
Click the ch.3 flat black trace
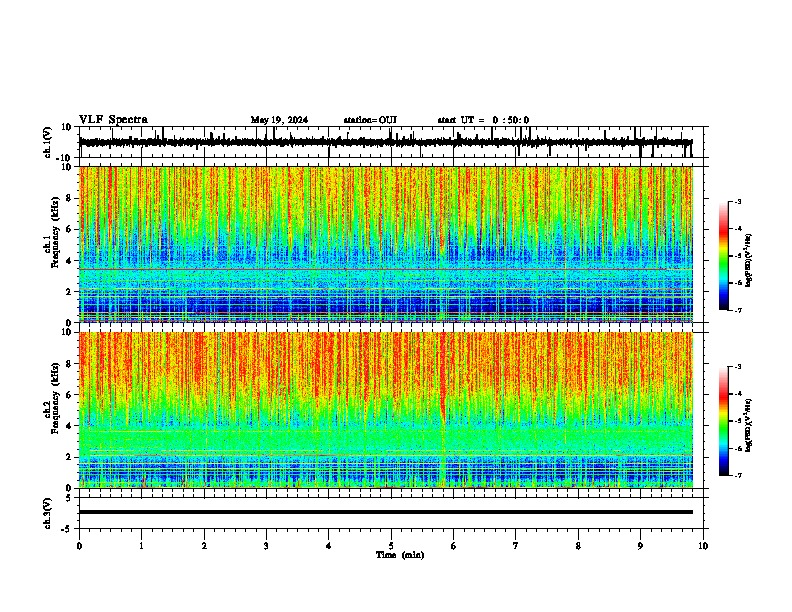(x=386, y=512)
